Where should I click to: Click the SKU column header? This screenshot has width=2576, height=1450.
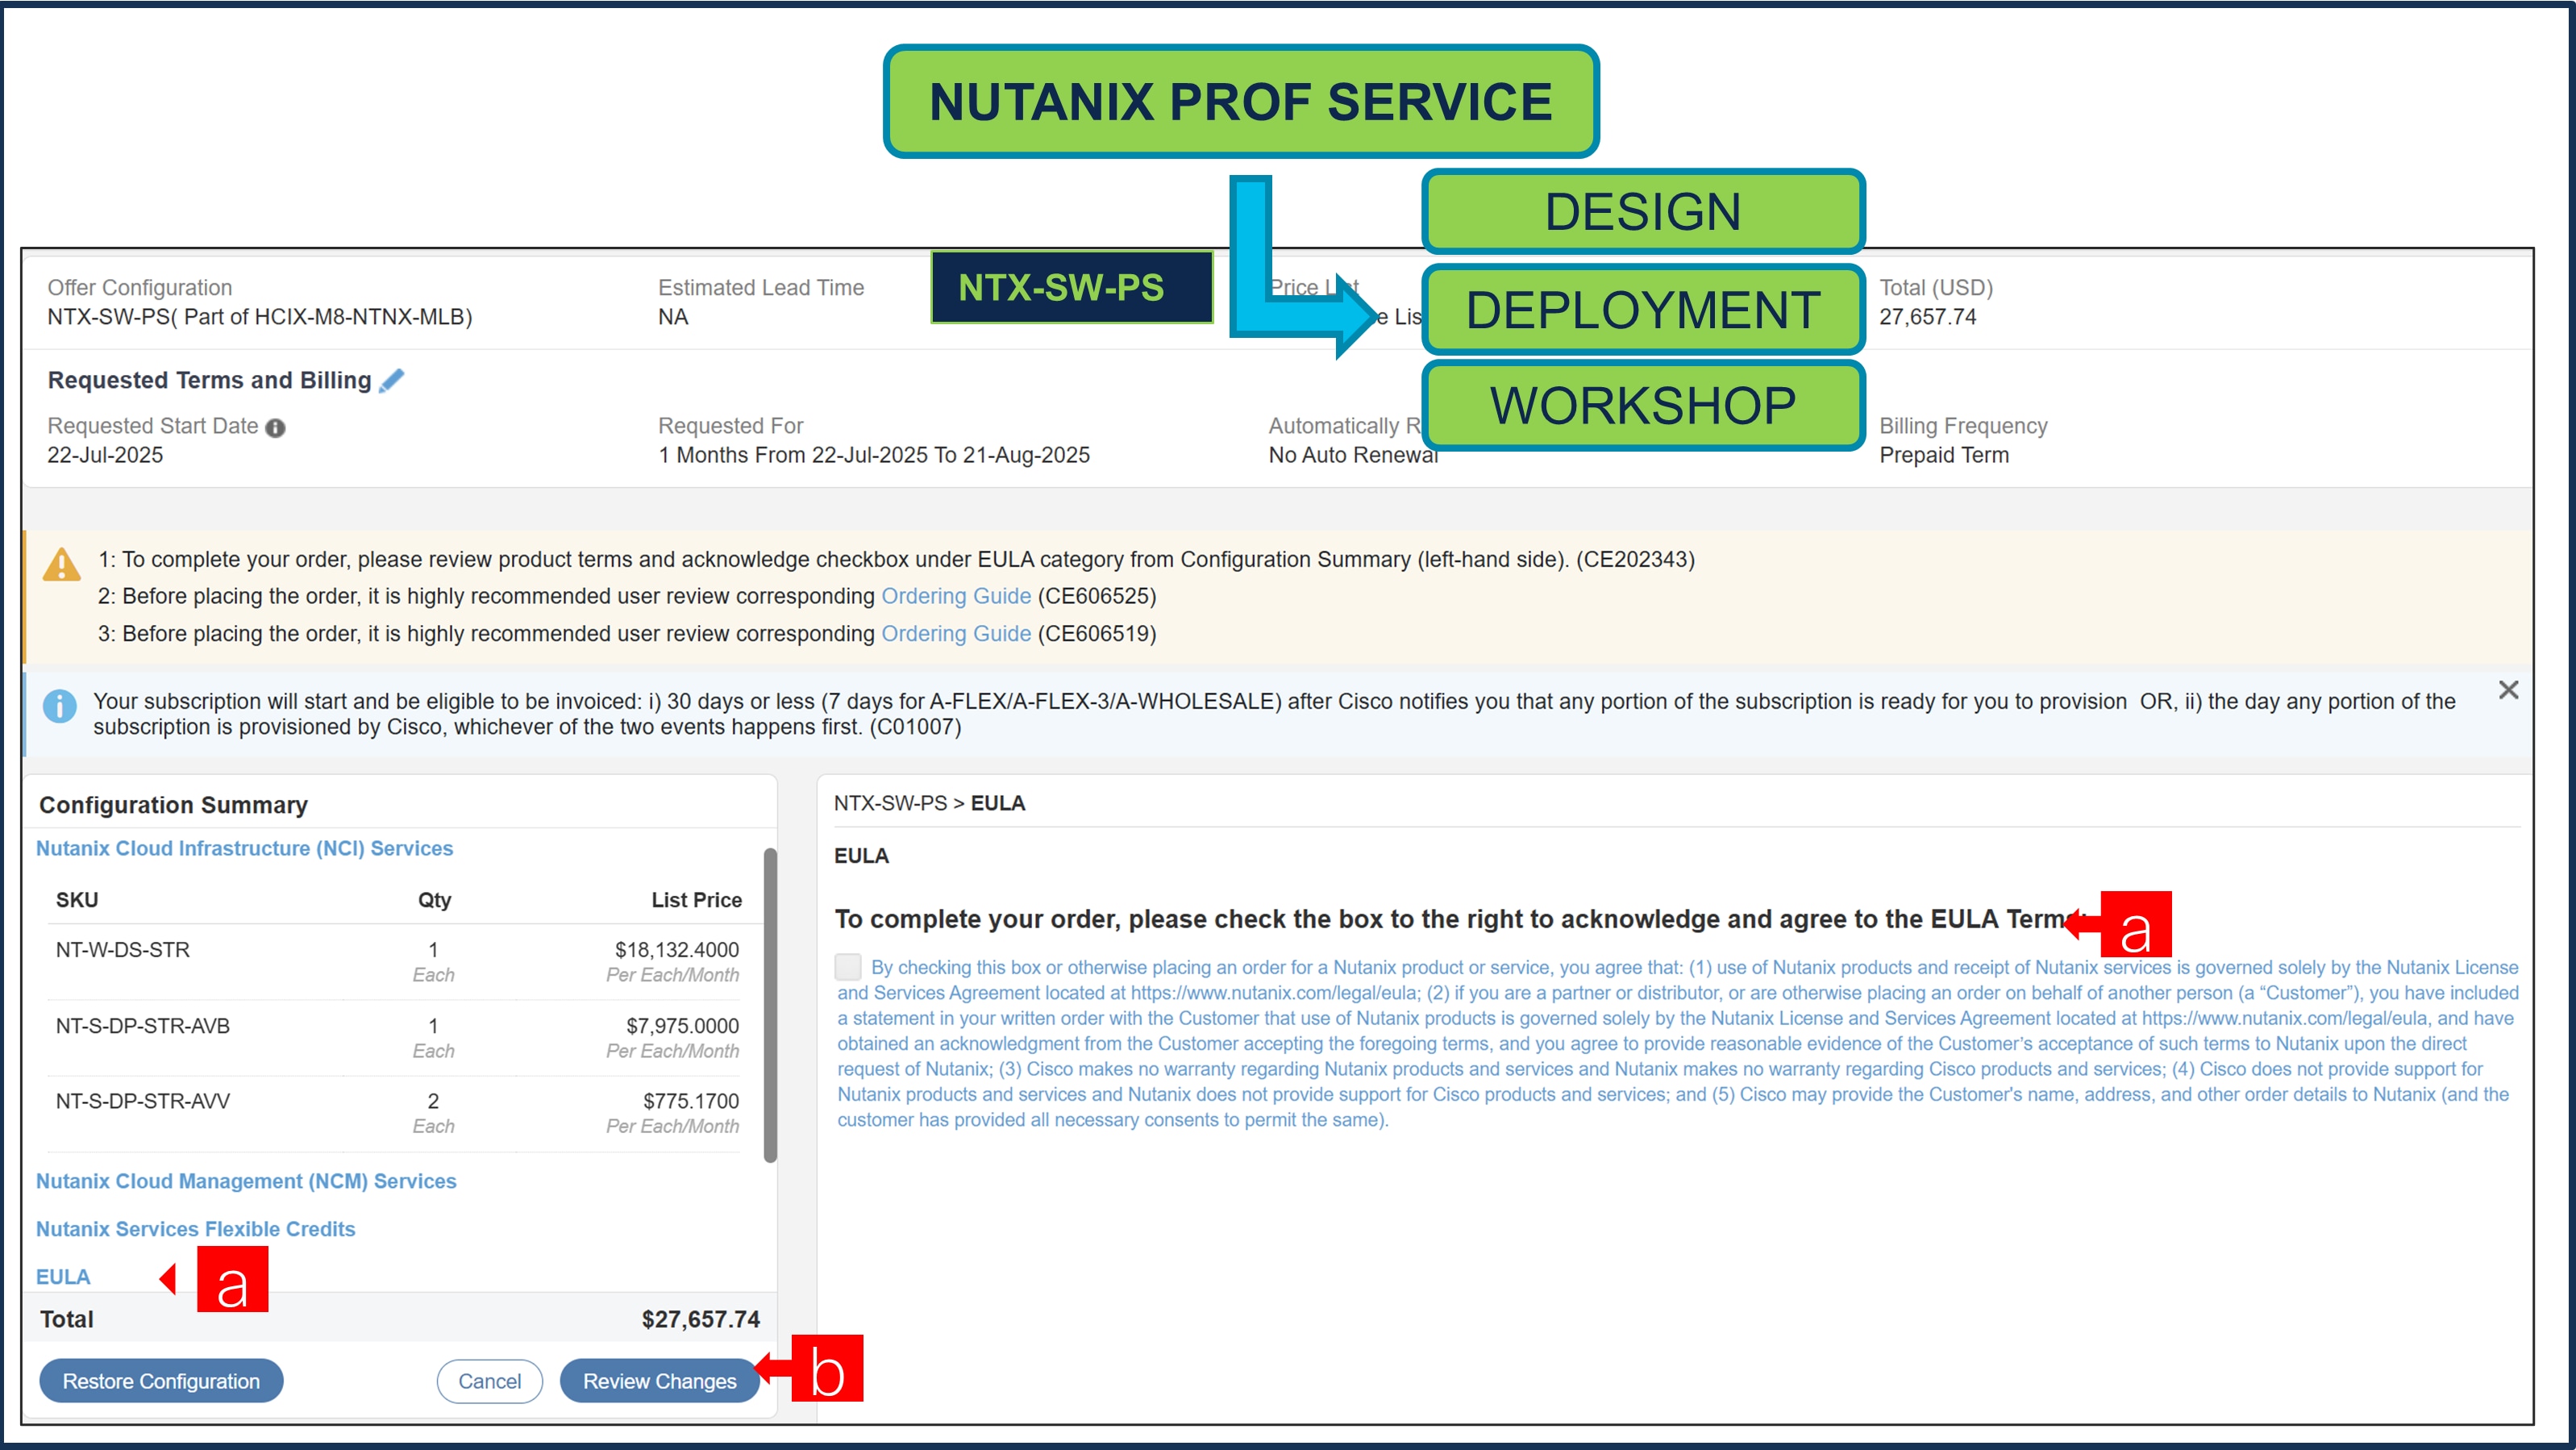(77, 900)
